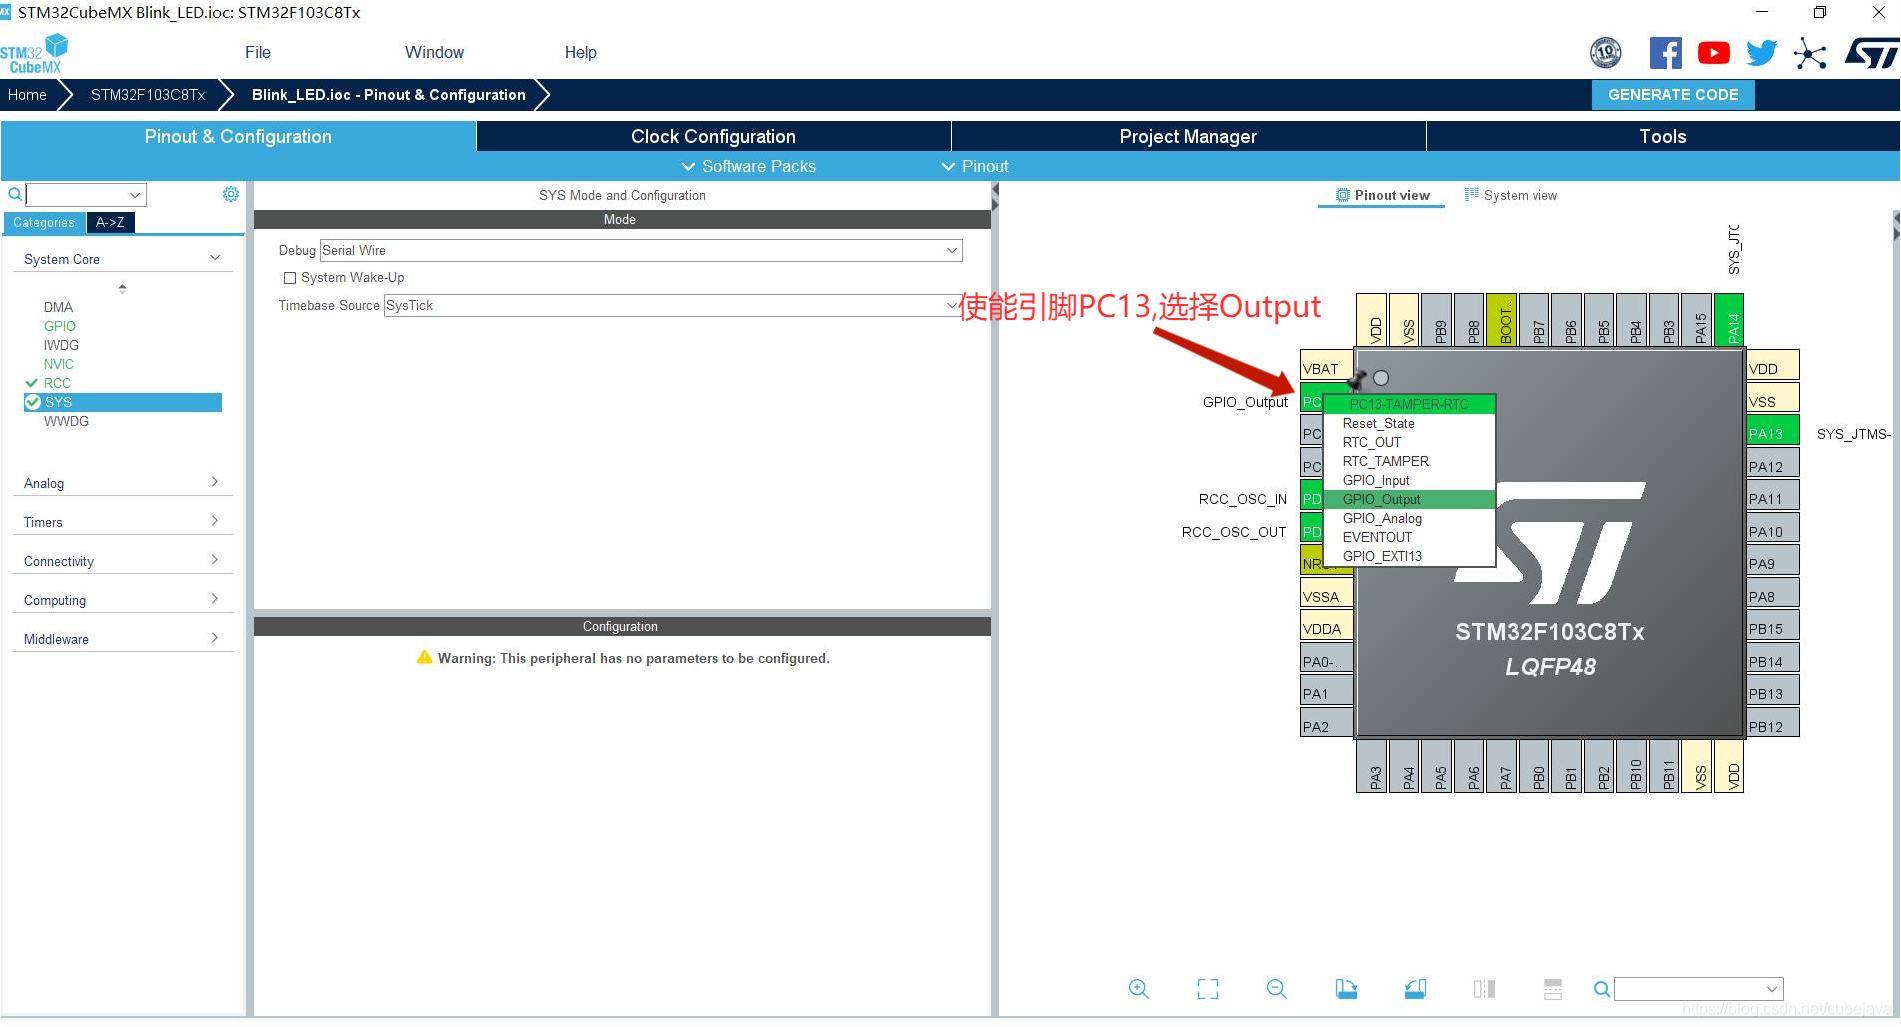Rotate chip view clockwise icon
This screenshot has width=1901, height=1027.
tap(1346, 989)
